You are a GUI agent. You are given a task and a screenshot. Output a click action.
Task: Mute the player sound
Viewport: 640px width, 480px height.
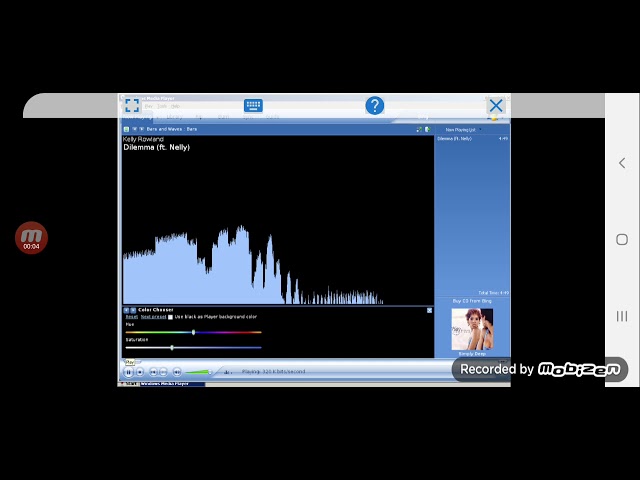coord(177,372)
